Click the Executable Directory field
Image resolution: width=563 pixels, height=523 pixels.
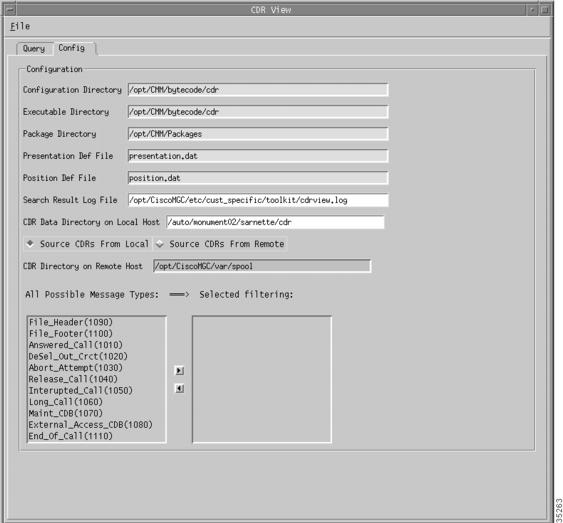[258, 112]
